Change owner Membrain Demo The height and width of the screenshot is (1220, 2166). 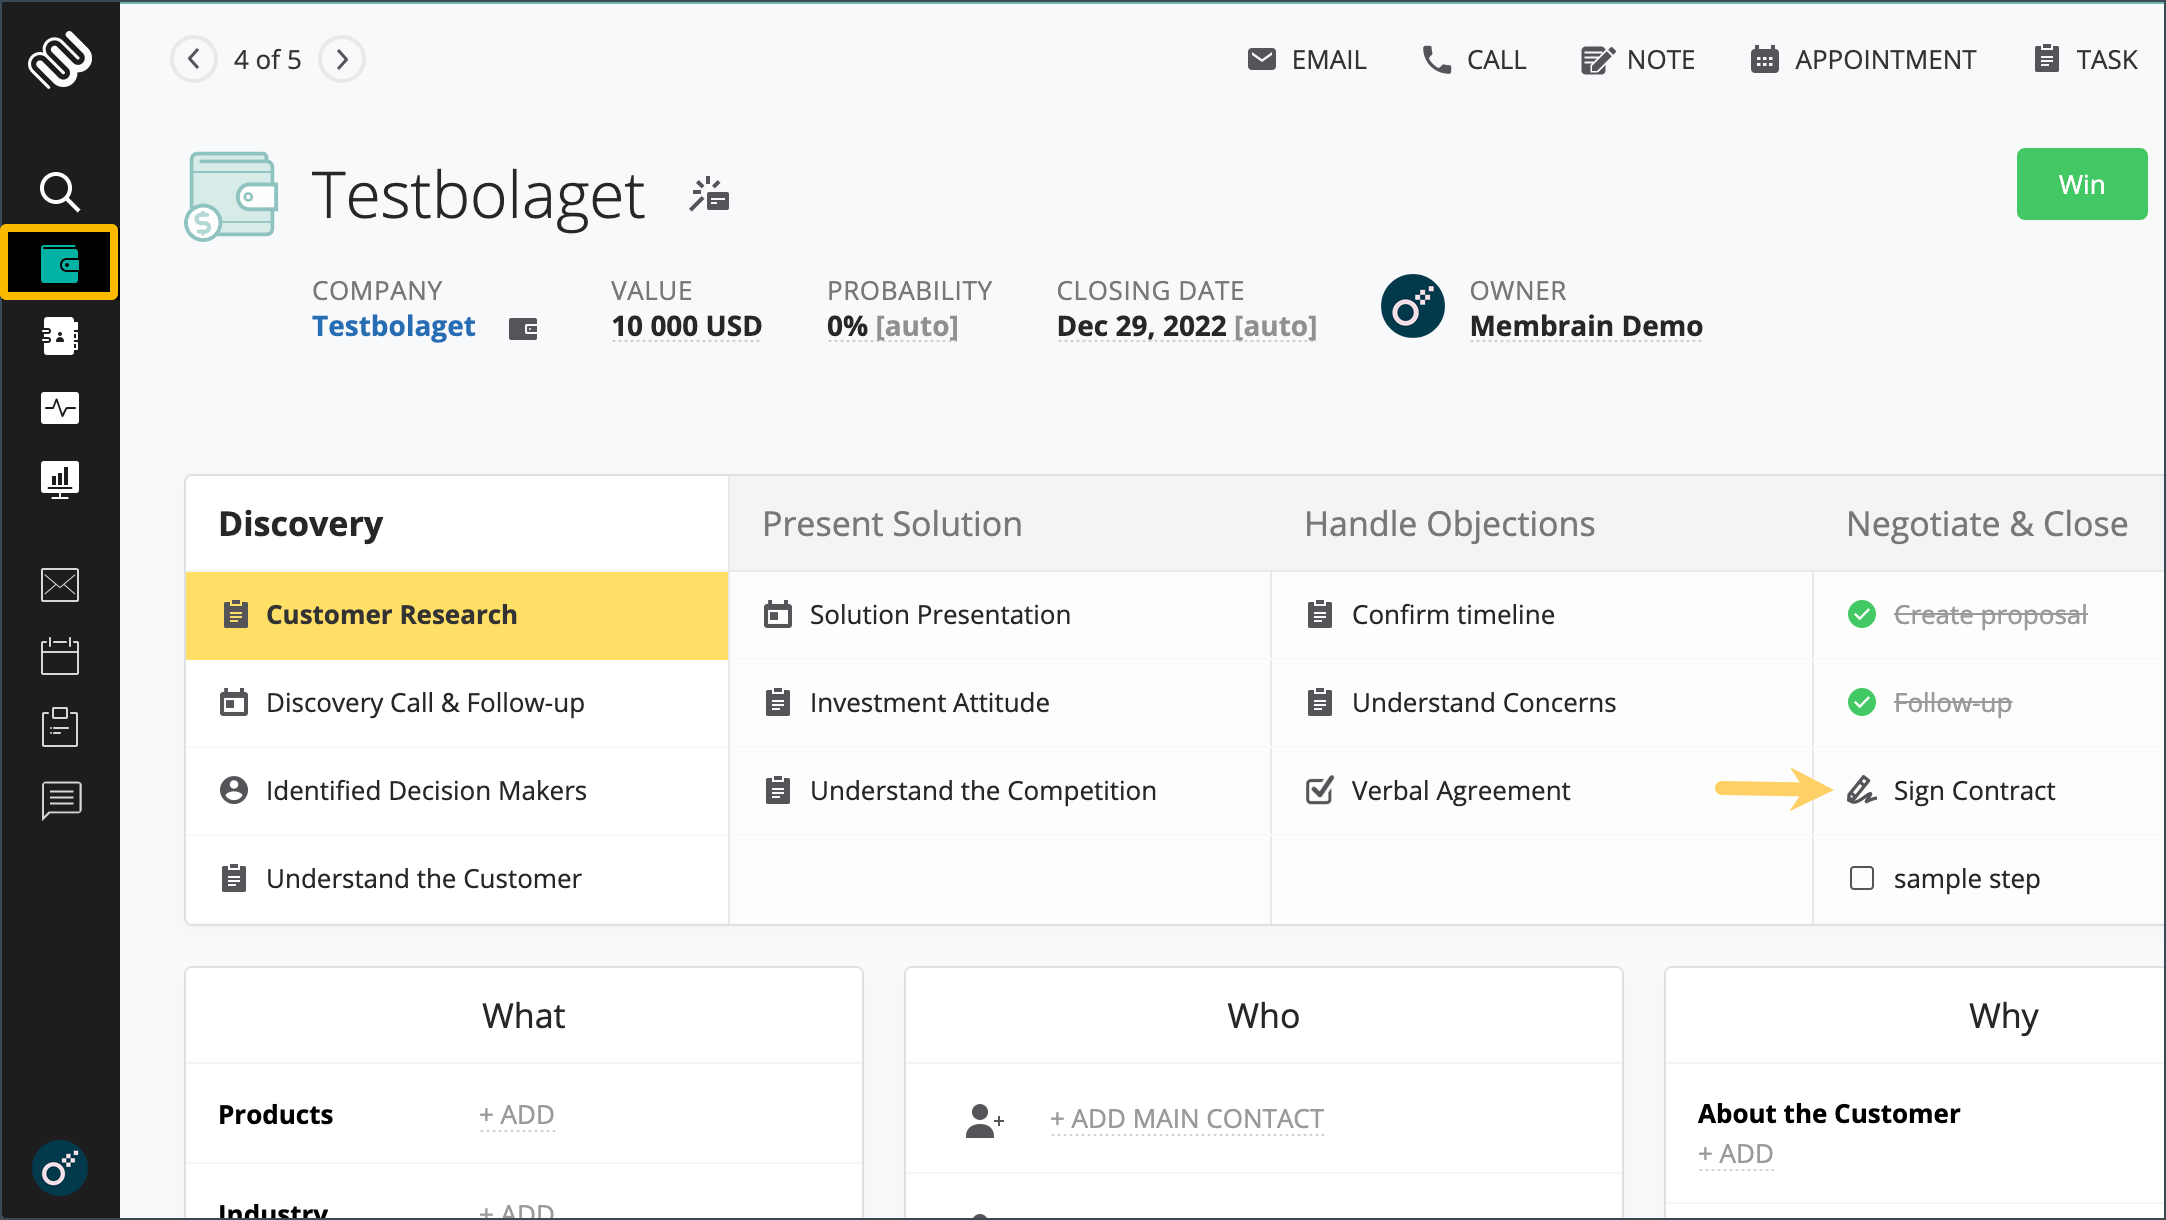point(1586,326)
